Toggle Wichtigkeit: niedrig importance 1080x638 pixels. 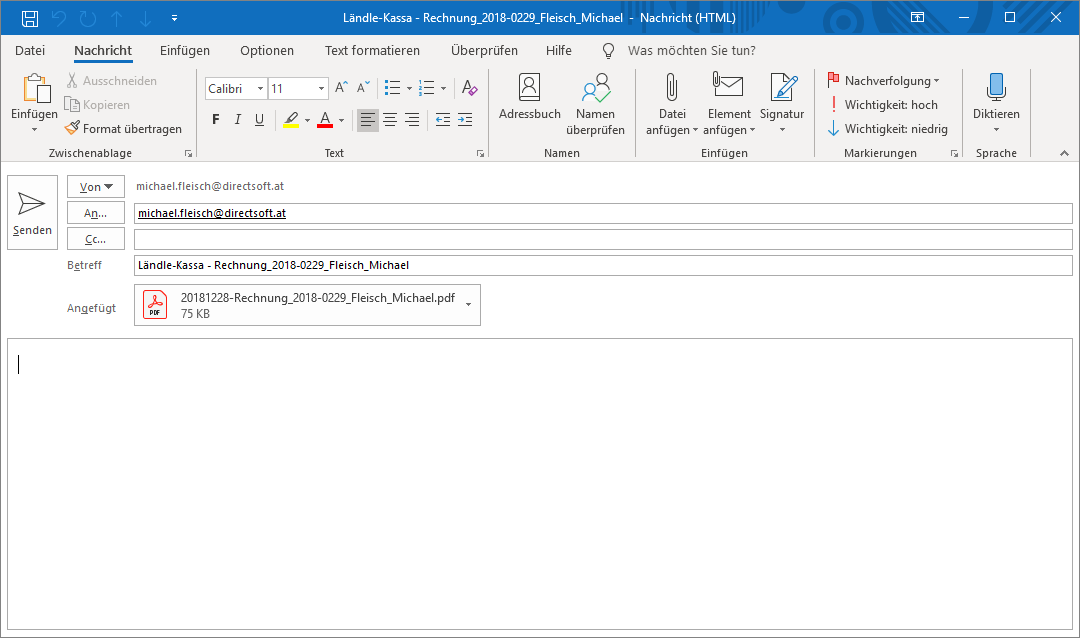pos(887,129)
